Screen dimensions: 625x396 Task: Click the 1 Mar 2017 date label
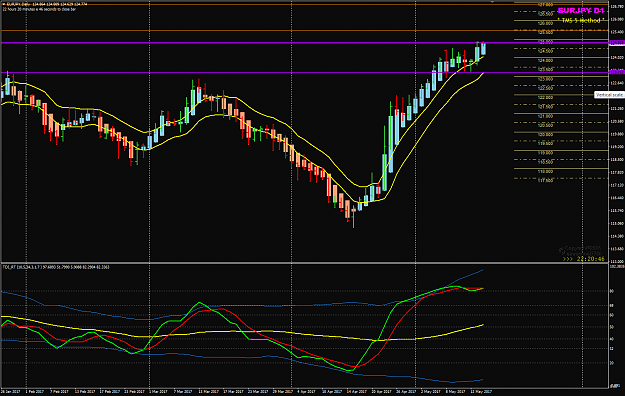click(159, 392)
